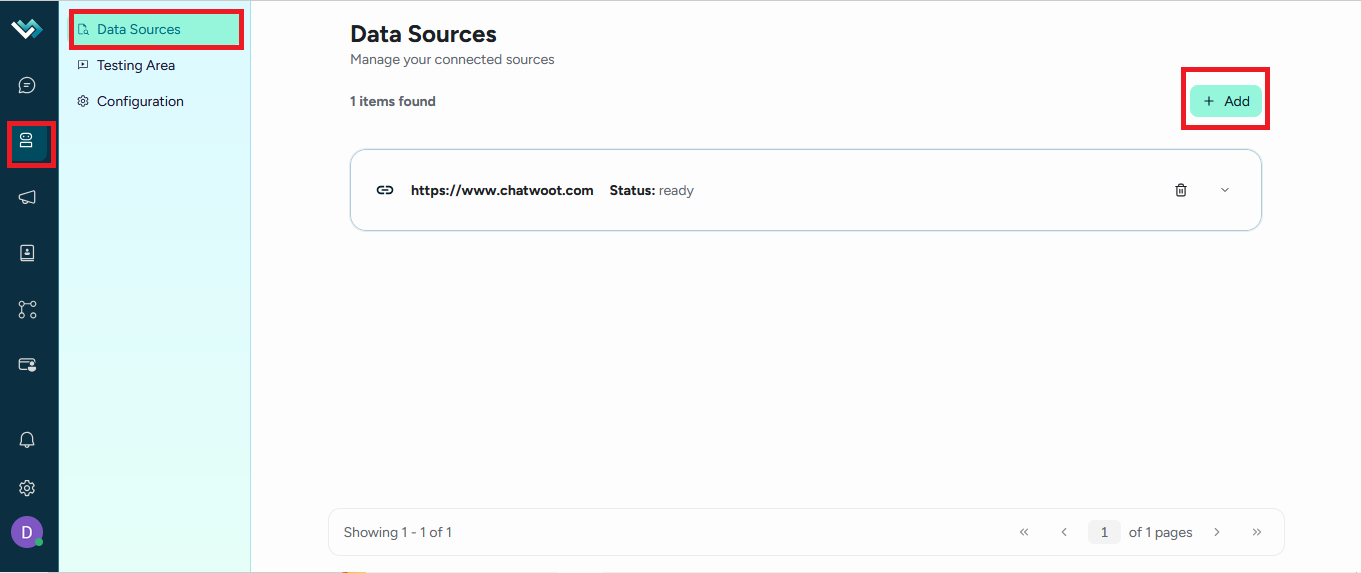The height and width of the screenshot is (573, 1361).
Task: Click the purple D profile avatar
Action: [27, 532]
